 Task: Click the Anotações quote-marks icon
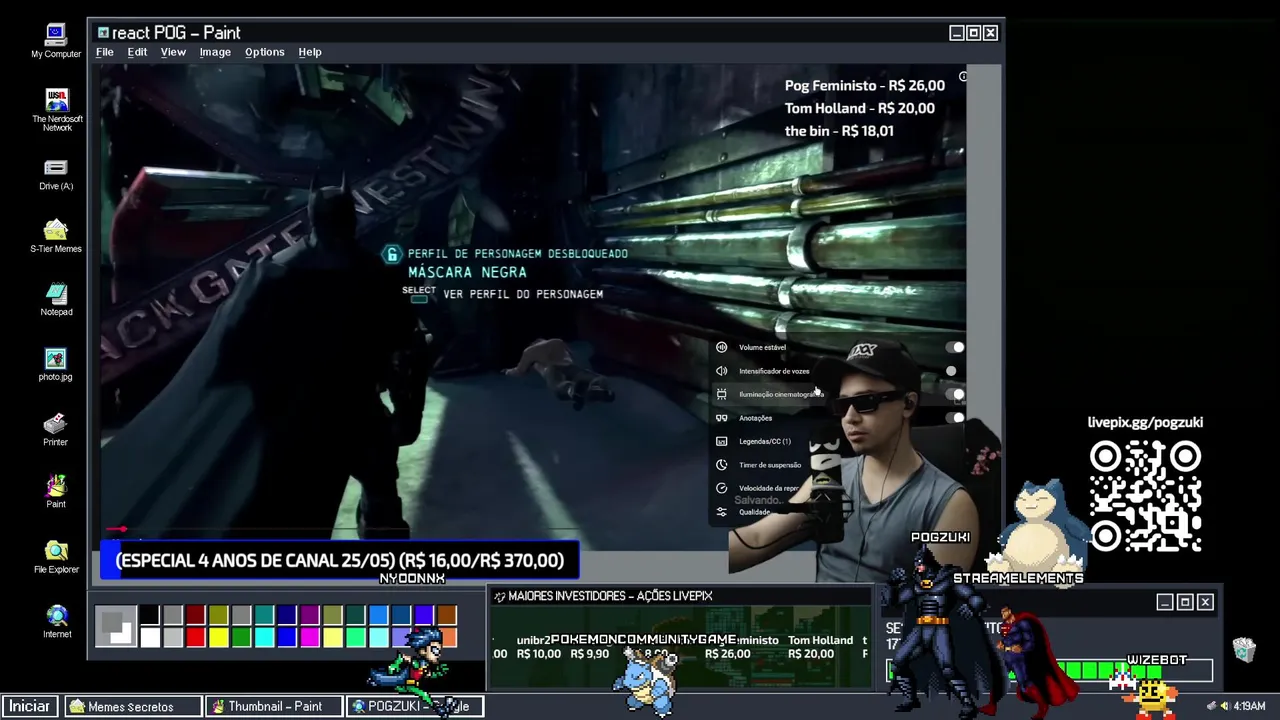(721, 418)
